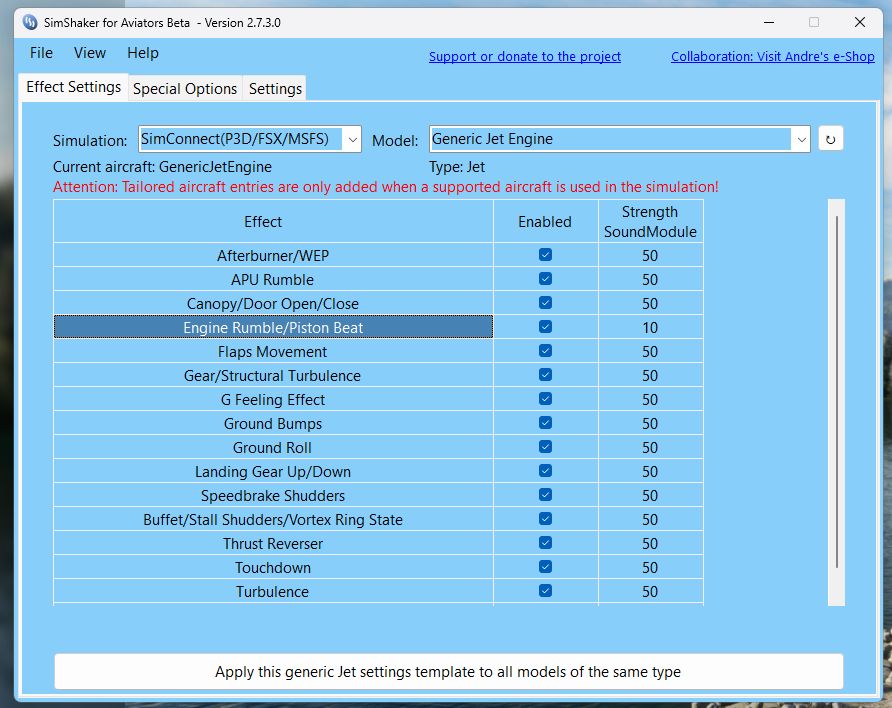Toggle Buffet/Stall Shudders/Vortex Ring State checkbox

coord(545,519)
